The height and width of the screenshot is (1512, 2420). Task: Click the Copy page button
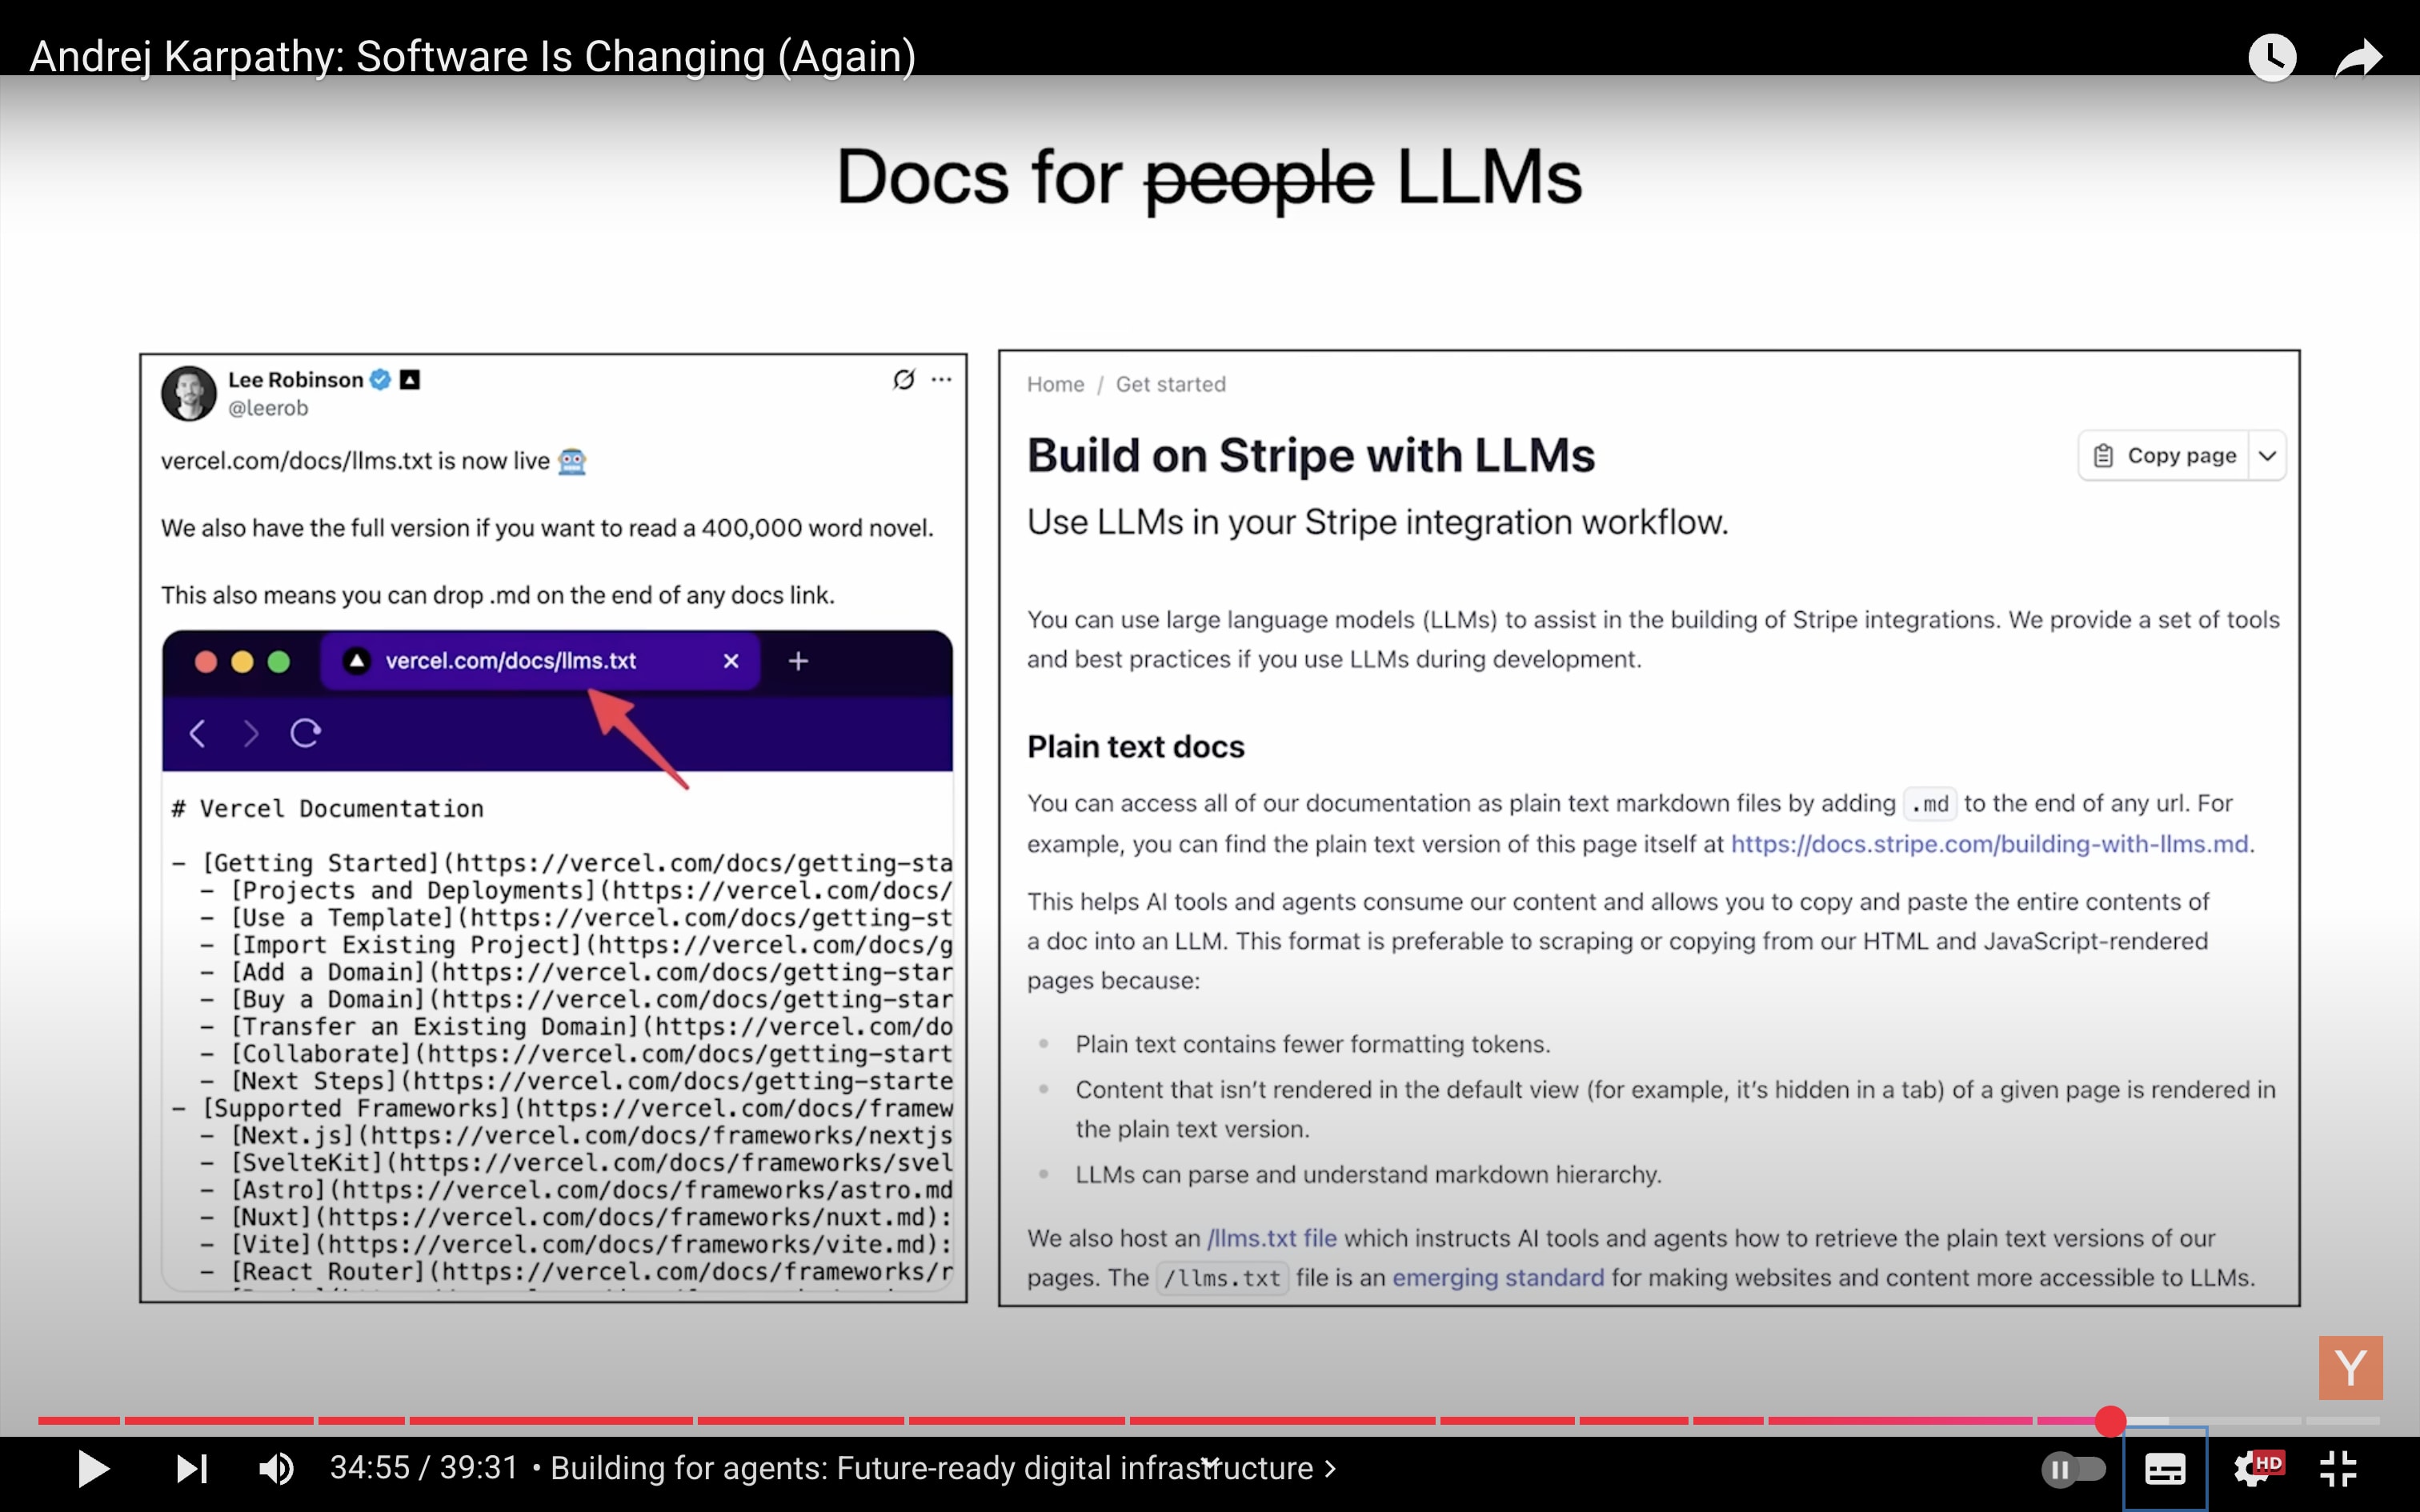pos(2164,456)
